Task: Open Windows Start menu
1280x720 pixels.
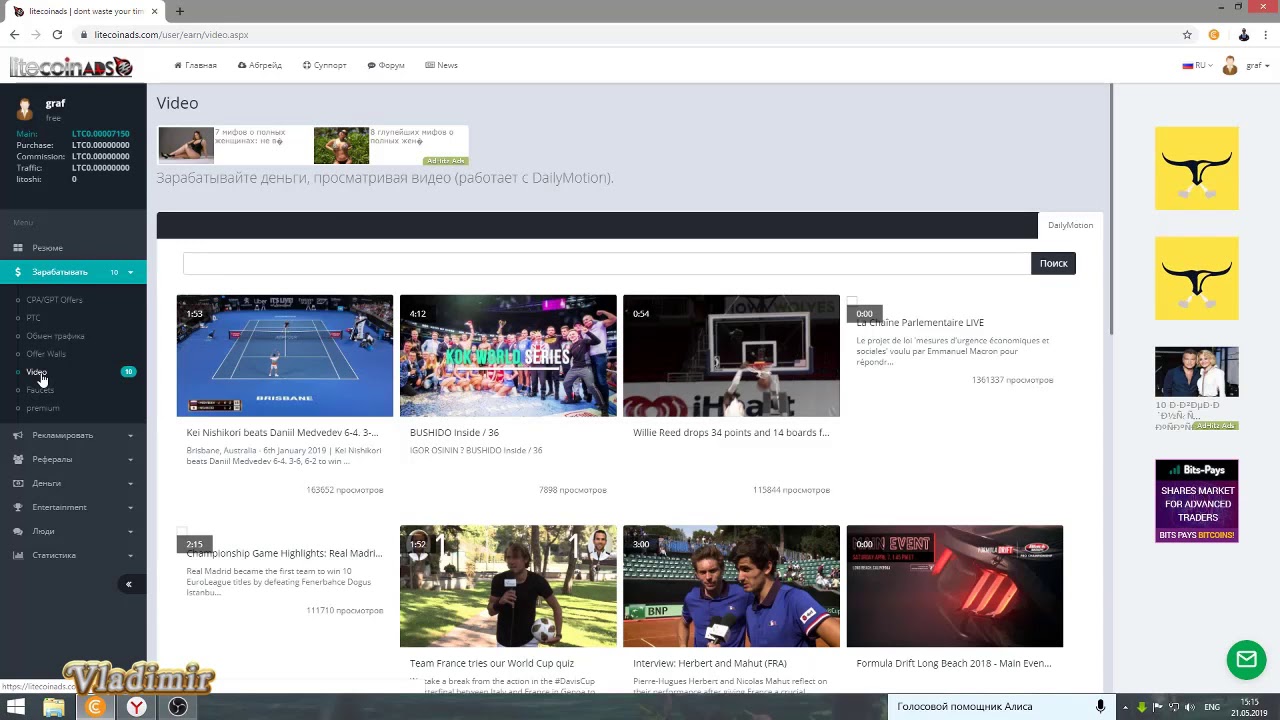Action: coord(15,707)
